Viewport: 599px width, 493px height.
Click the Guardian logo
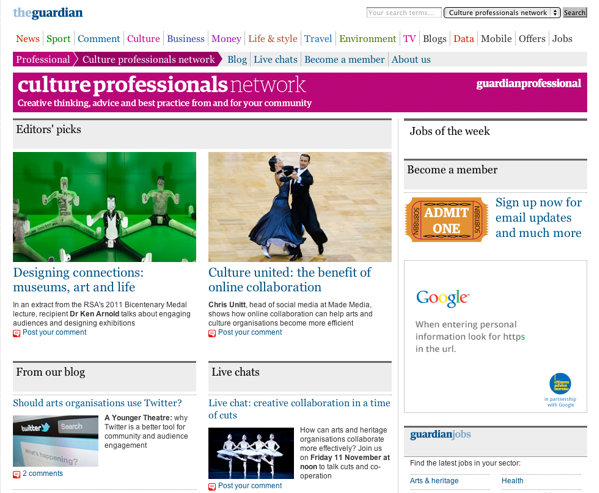pyautogui.click(x=48, y=13)
